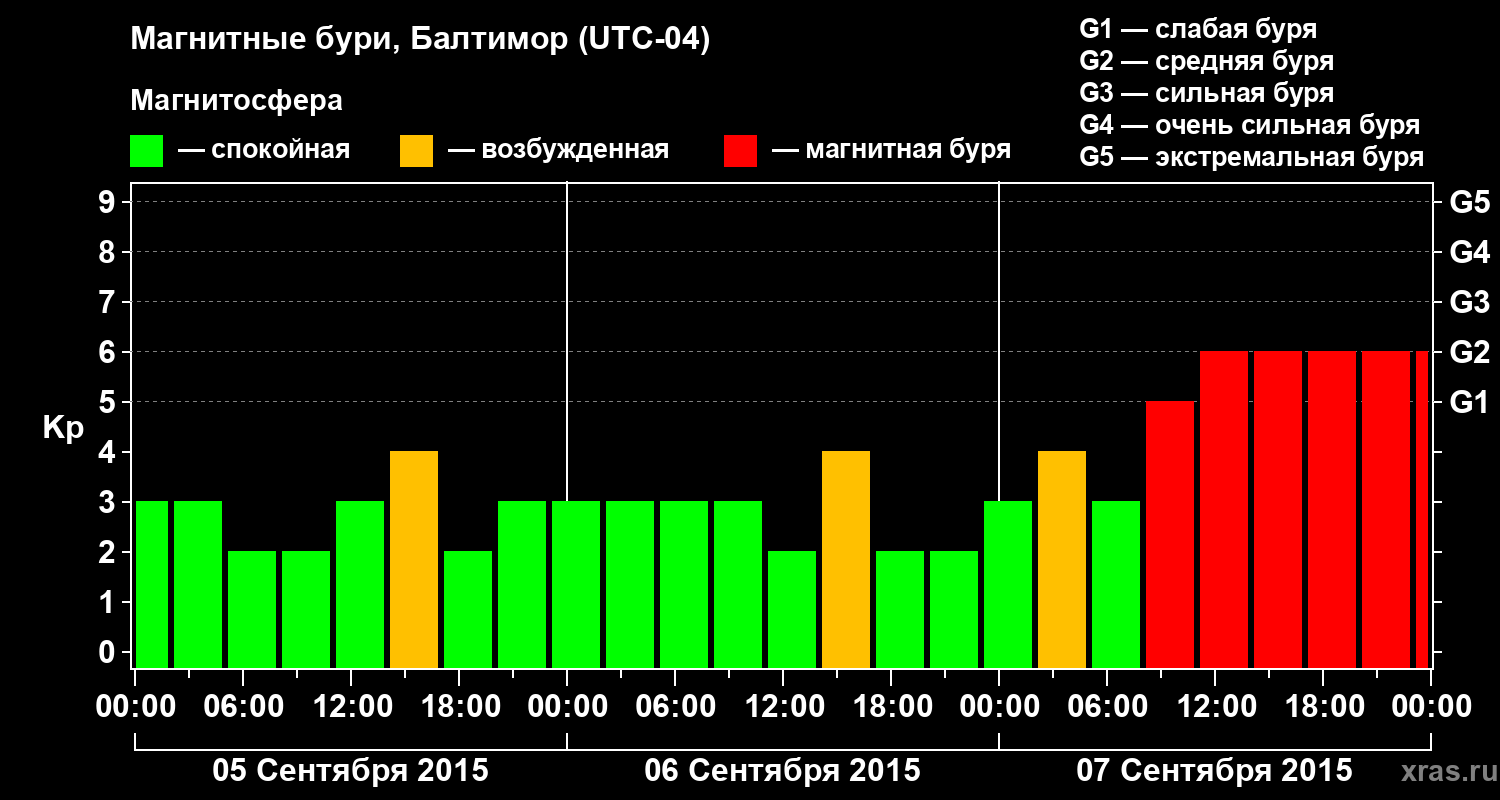
Task: Select 'G1 — слабая буря' legend line
Action: [1198, 28]
